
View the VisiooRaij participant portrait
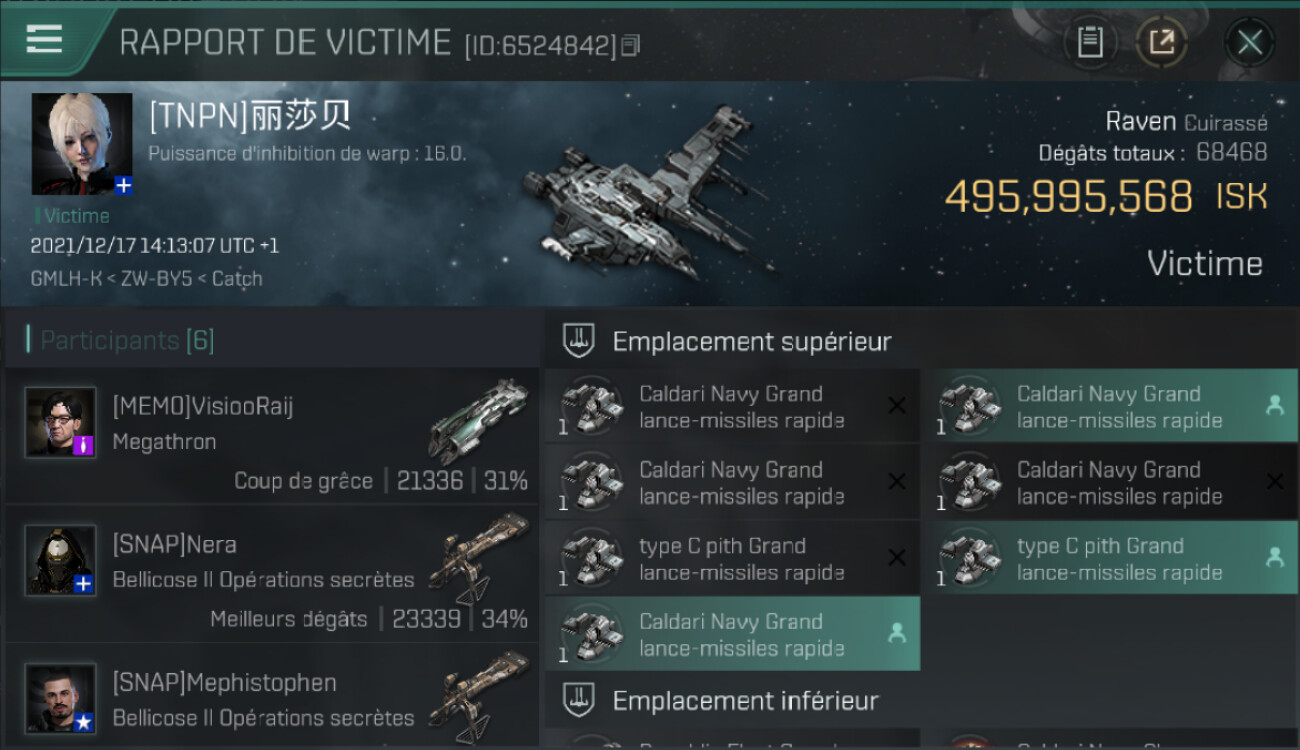pos(61,422)
